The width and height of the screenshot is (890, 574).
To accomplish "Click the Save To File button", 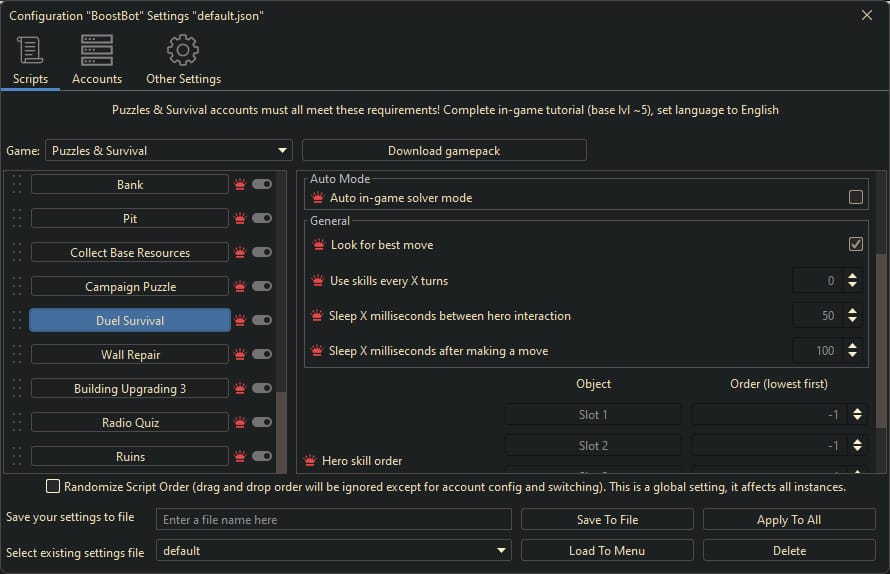I will pos(607,520).
